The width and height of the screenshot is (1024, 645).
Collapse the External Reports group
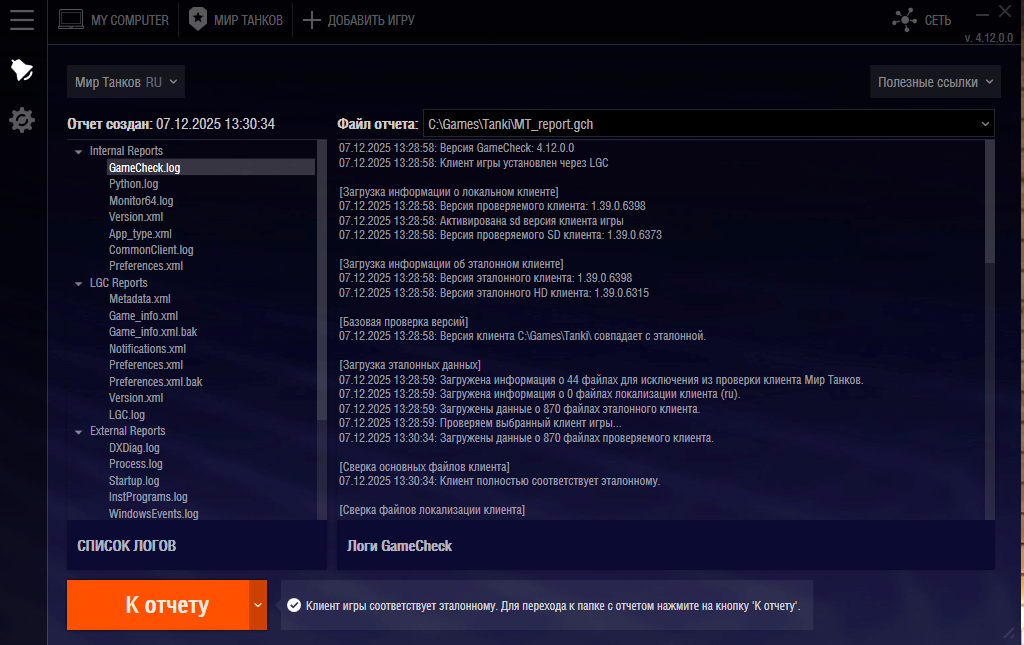[78, 432]
